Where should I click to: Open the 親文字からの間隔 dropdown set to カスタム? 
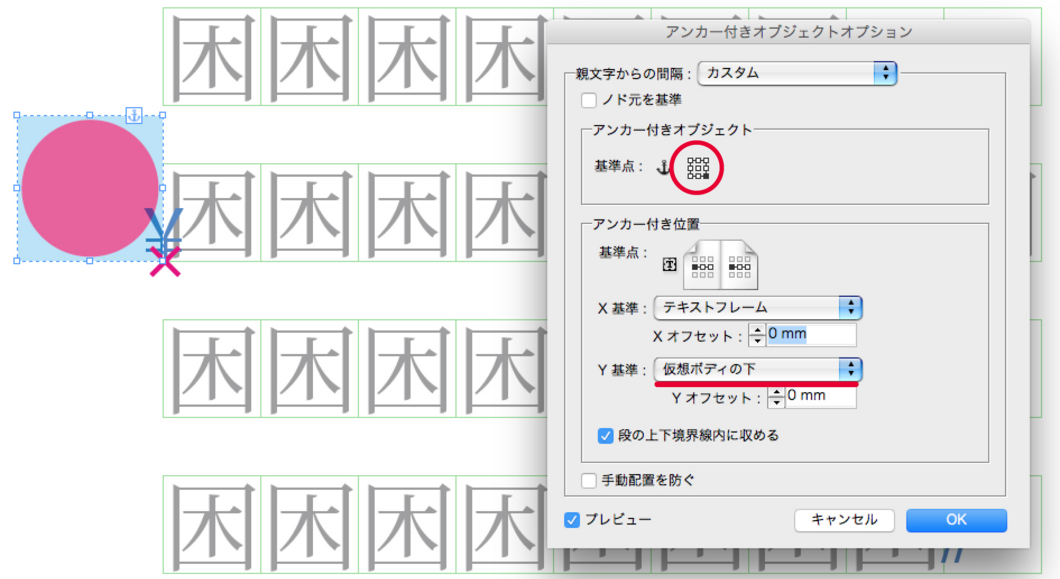coord(797,73)
